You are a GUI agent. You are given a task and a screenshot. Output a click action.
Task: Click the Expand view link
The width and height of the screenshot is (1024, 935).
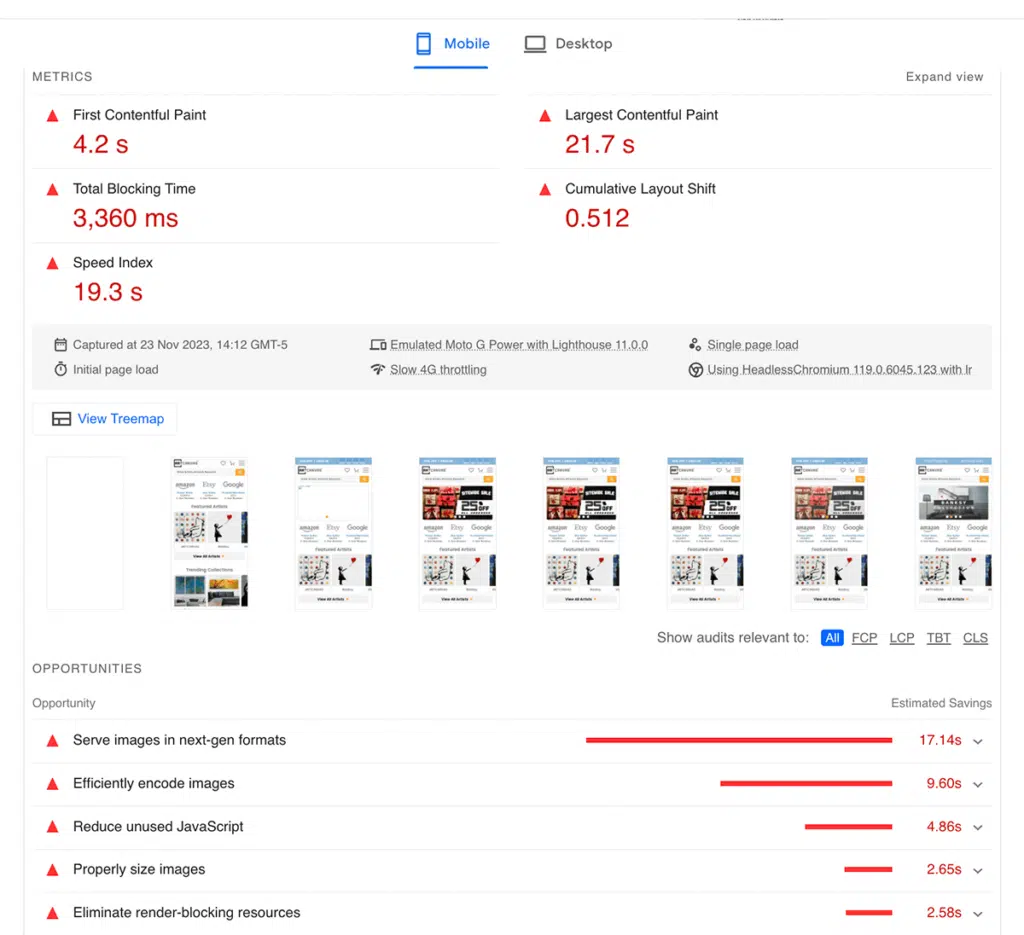pos(944,76)
